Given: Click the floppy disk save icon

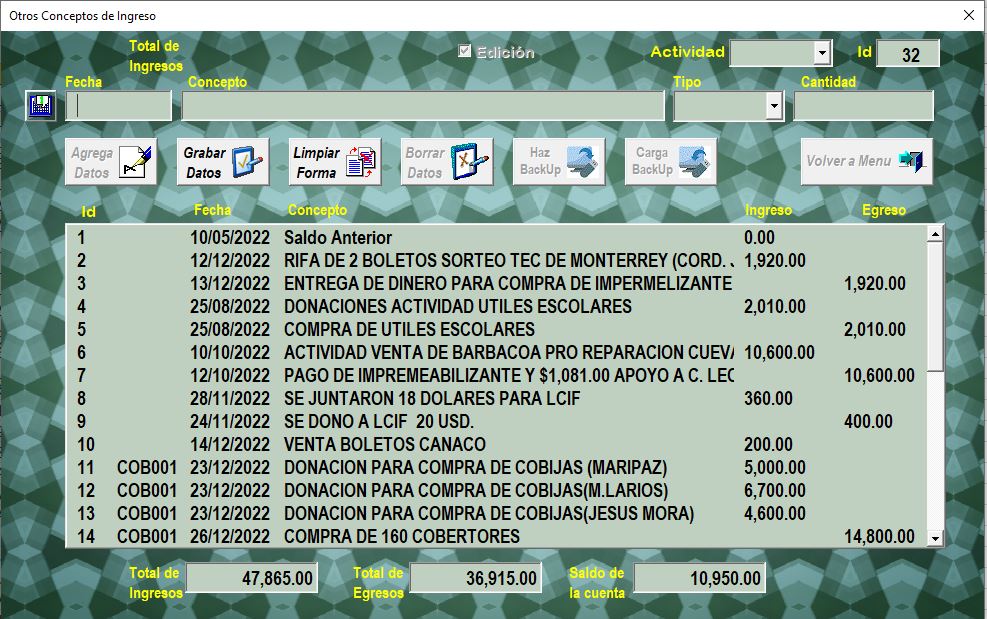Looking at the screenshot, I should tap(41, 106).
